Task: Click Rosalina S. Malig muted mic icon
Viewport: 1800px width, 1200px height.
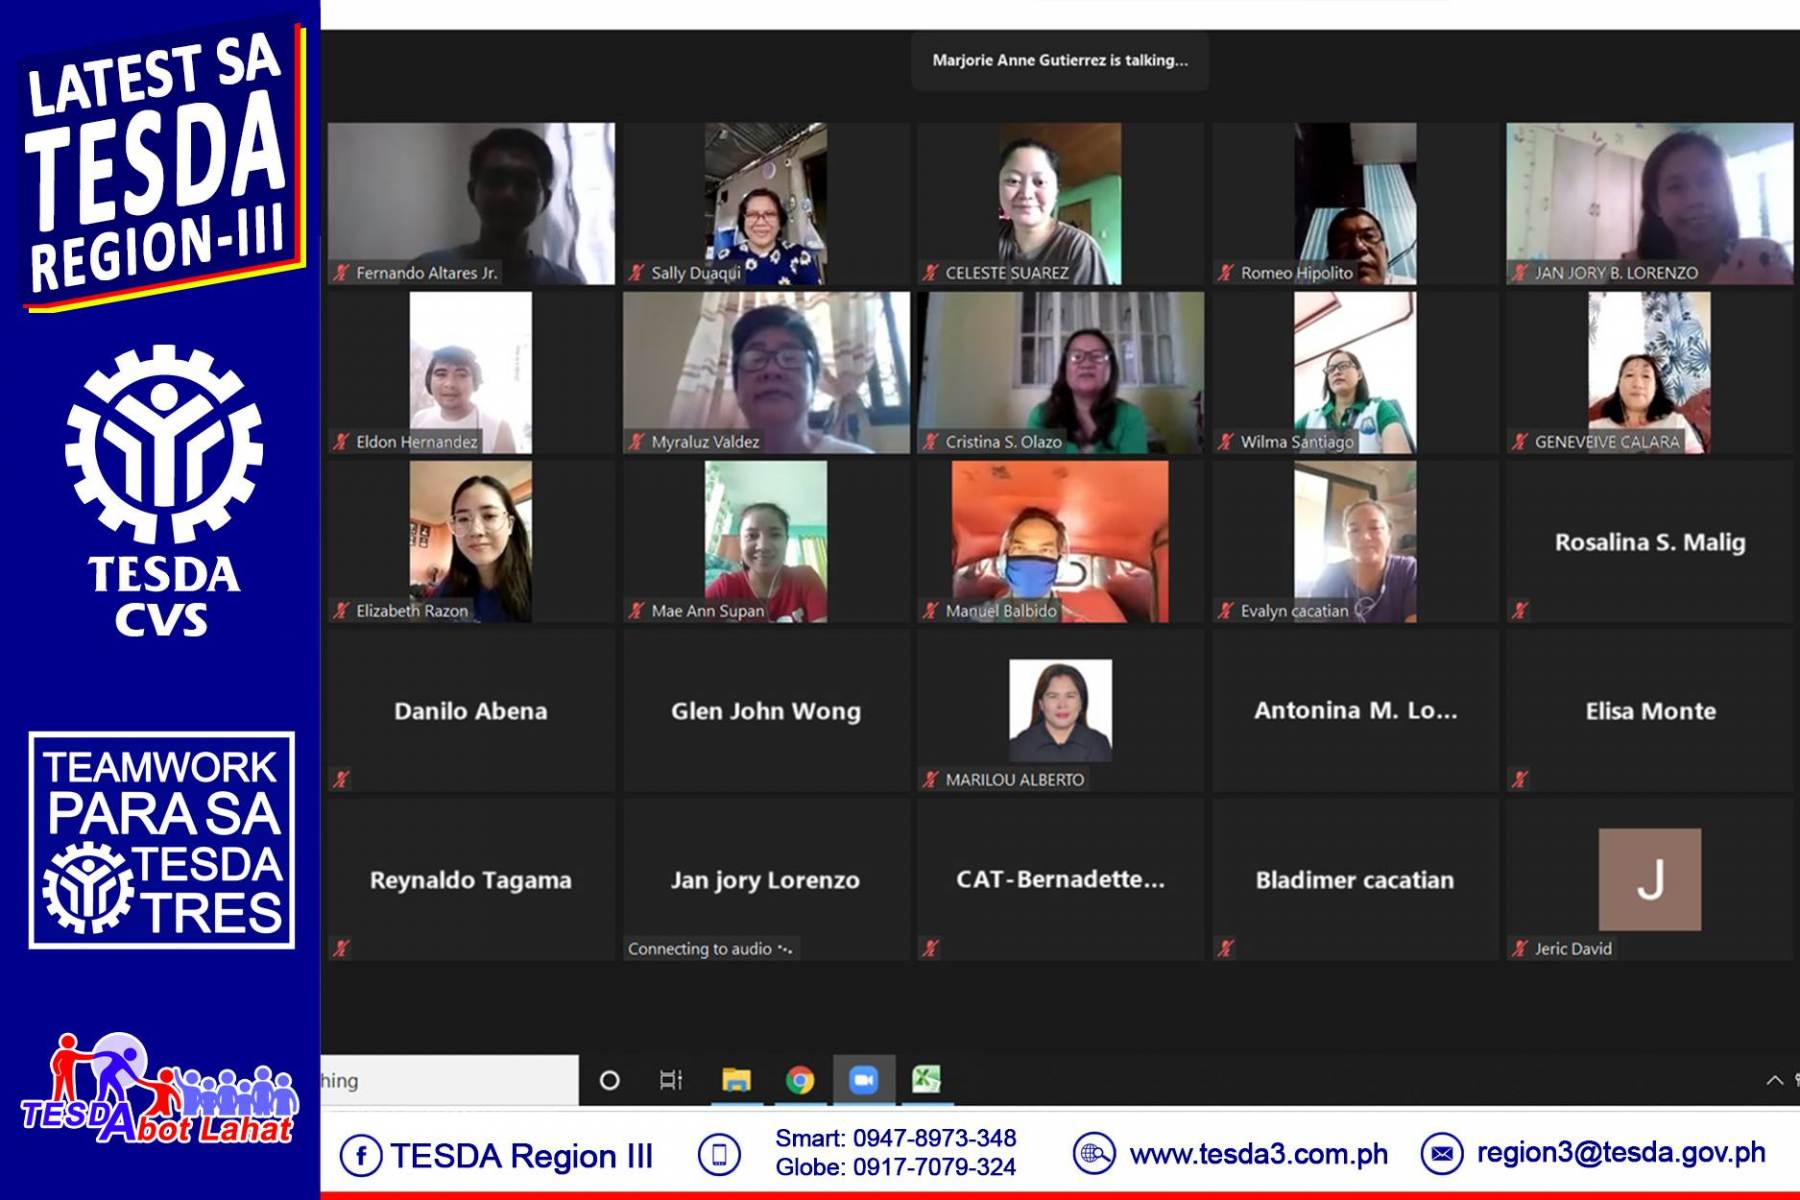Action: coord(1520,610)
